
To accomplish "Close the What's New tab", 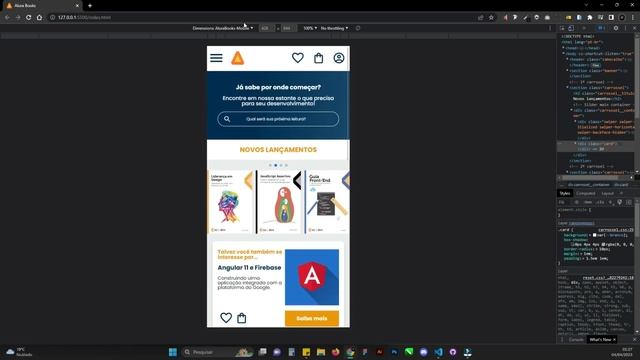I will (614, 340).
